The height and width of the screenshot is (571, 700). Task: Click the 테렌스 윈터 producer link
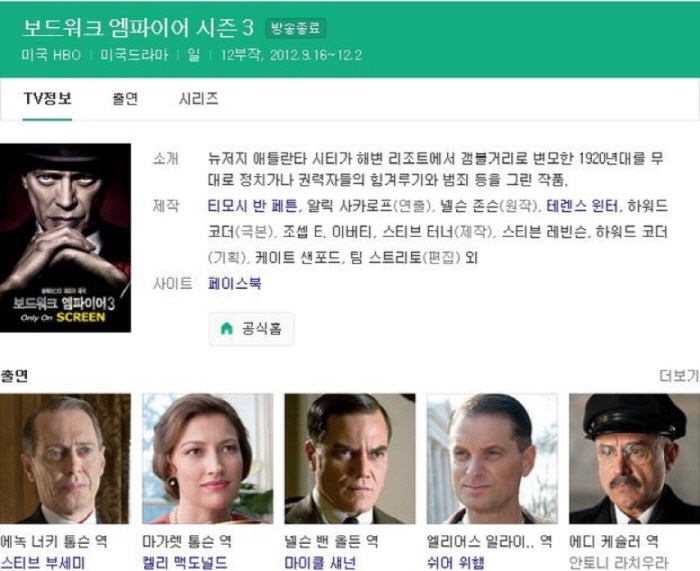point(582,206)
